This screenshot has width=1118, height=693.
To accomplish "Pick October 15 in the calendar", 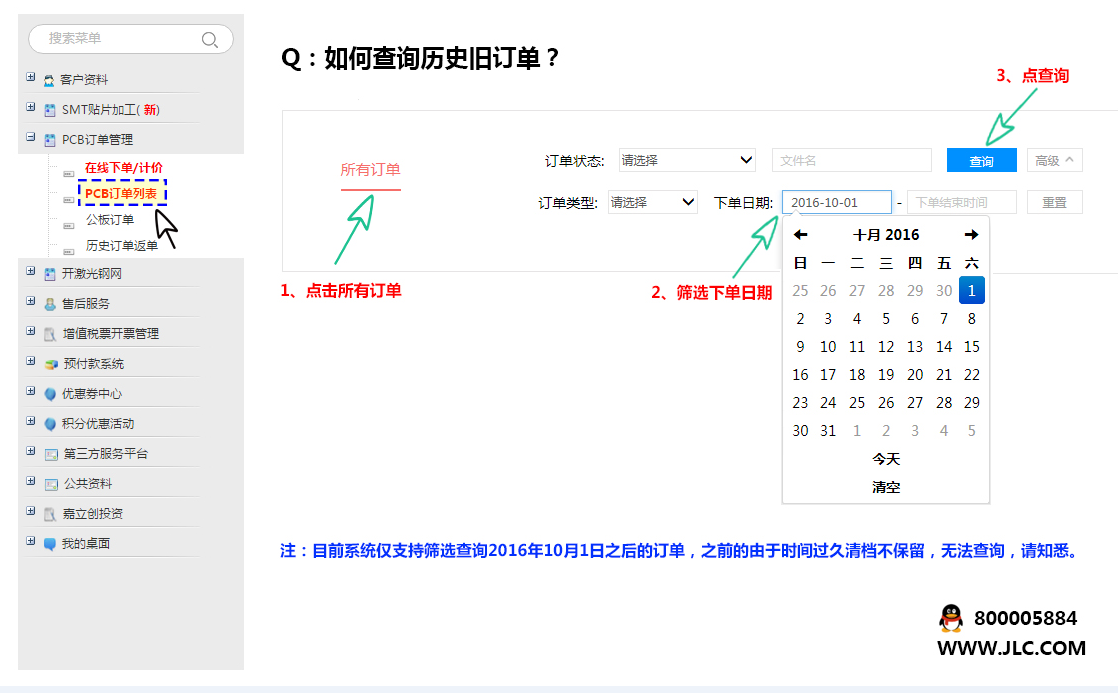I will click(x=971, y=347).
